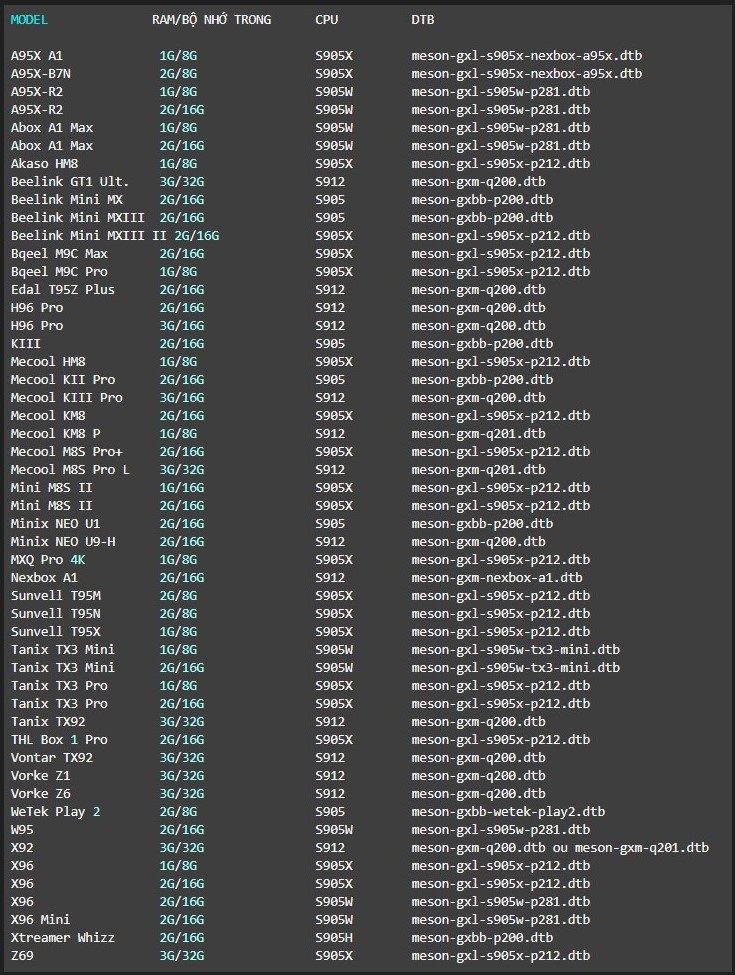Image resolution: width=735 pixels, height=975 pixels.
Task: Click Akaso HM8 model name
Action: pyautogui.click(x=44, y=164)
